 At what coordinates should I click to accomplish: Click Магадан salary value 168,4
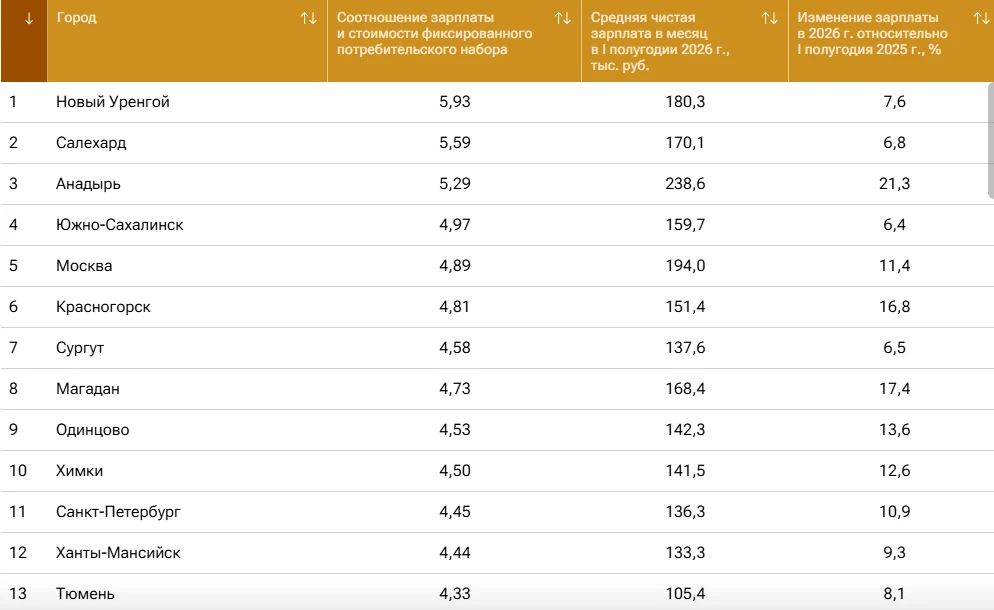pos(685,389)
